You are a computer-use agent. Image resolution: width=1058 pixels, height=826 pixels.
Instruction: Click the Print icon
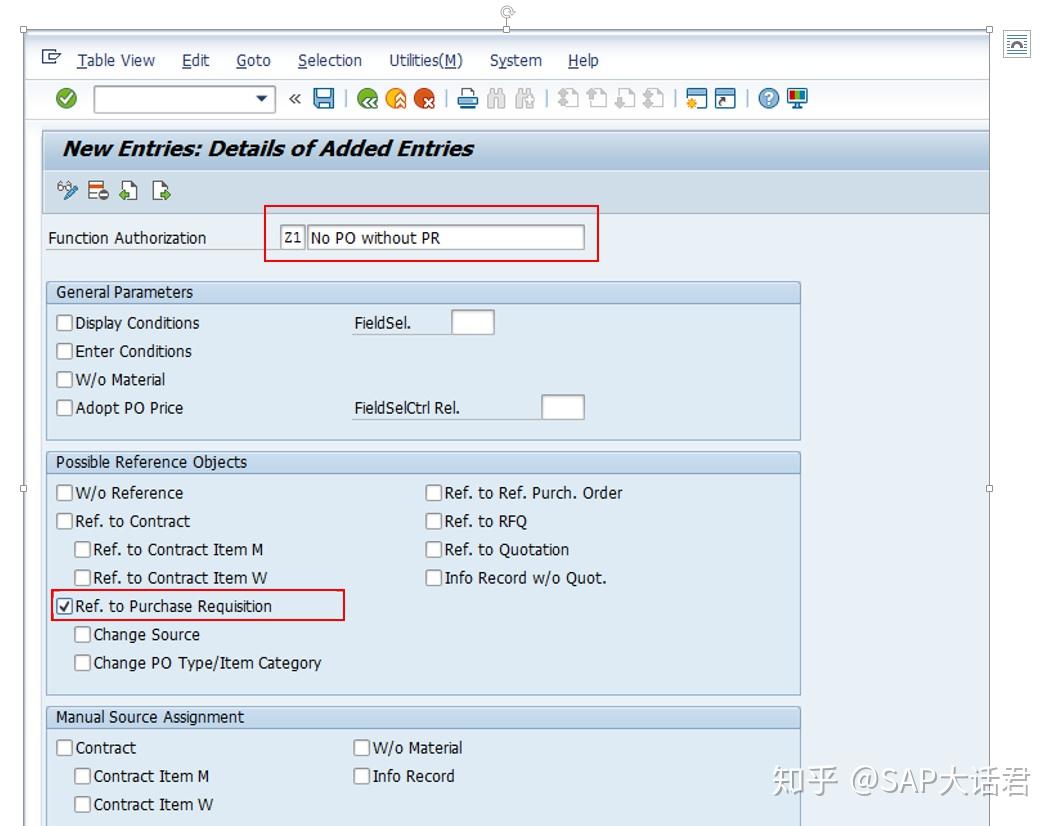467,99
